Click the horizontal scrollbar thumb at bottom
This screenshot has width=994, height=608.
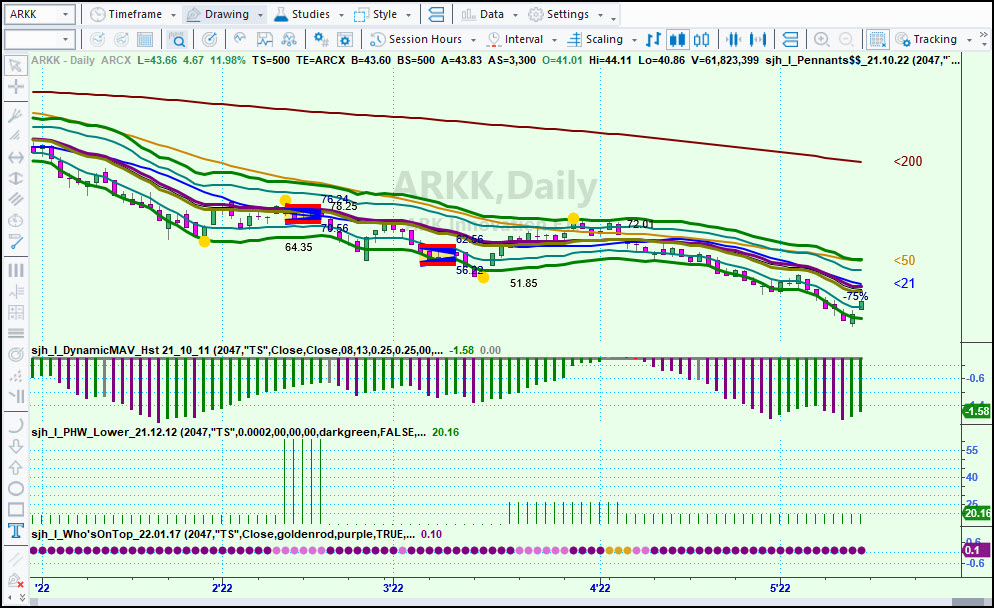968,602
